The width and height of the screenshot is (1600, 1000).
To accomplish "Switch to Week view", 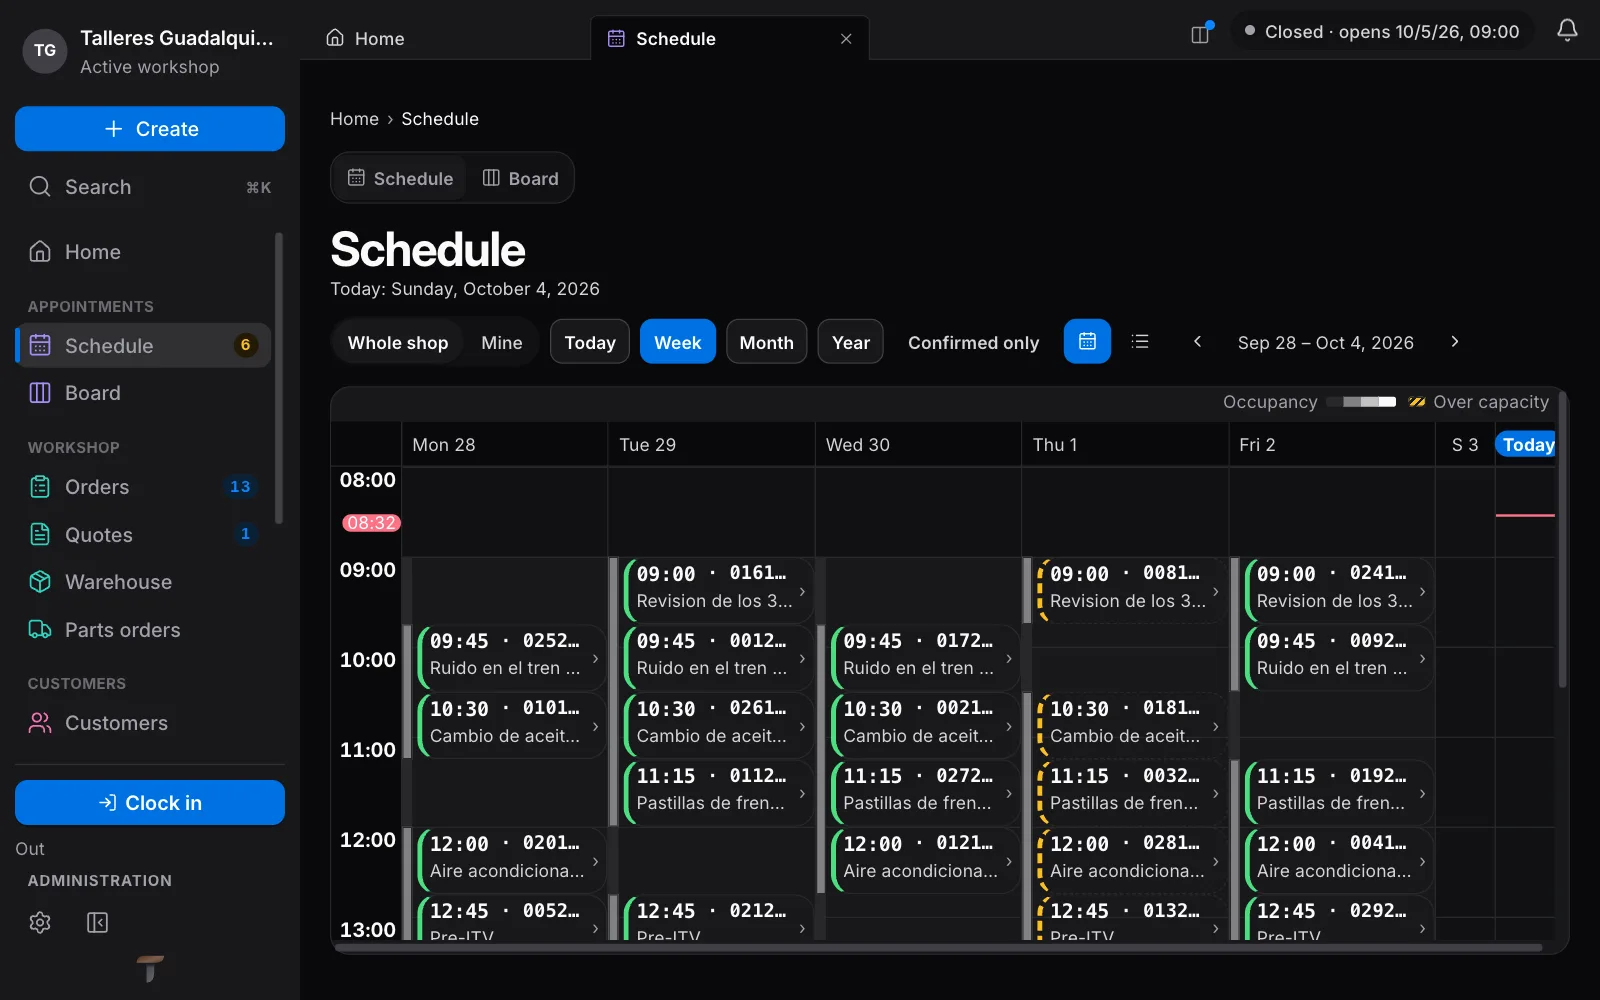I will (x=678, y=343).
